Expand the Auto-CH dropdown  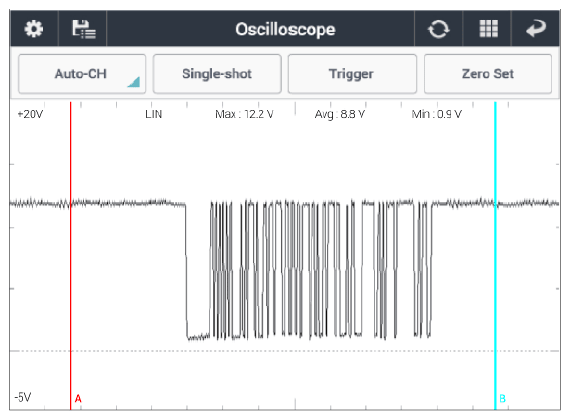(x=82, y=74)
